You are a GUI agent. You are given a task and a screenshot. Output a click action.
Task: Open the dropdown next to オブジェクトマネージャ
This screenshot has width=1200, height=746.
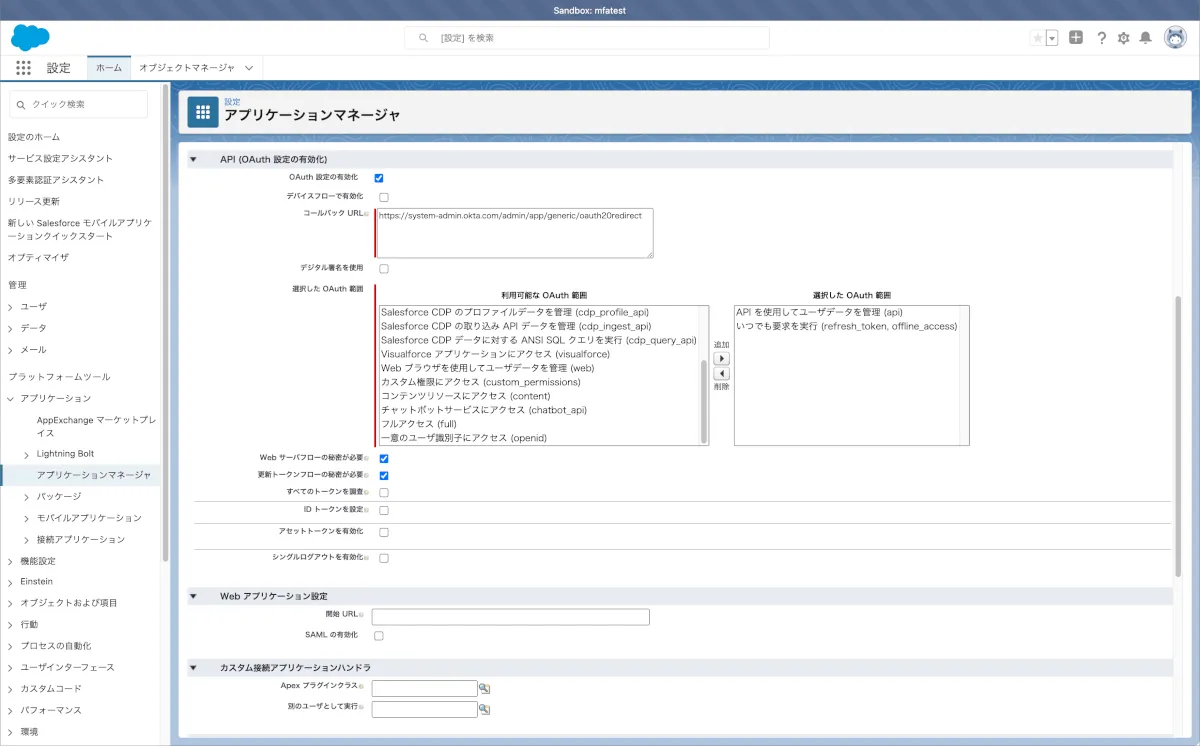(x=249, y=68)
